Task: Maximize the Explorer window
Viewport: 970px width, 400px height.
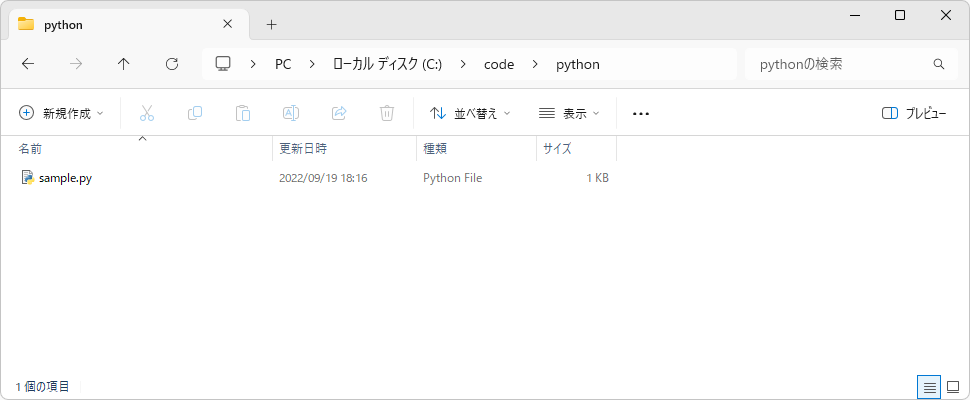Action: tap(900, 15)
